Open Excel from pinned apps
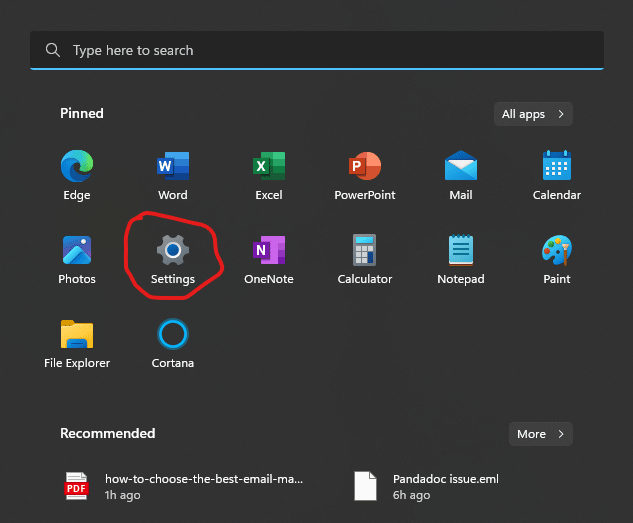 tap(269, 174)
